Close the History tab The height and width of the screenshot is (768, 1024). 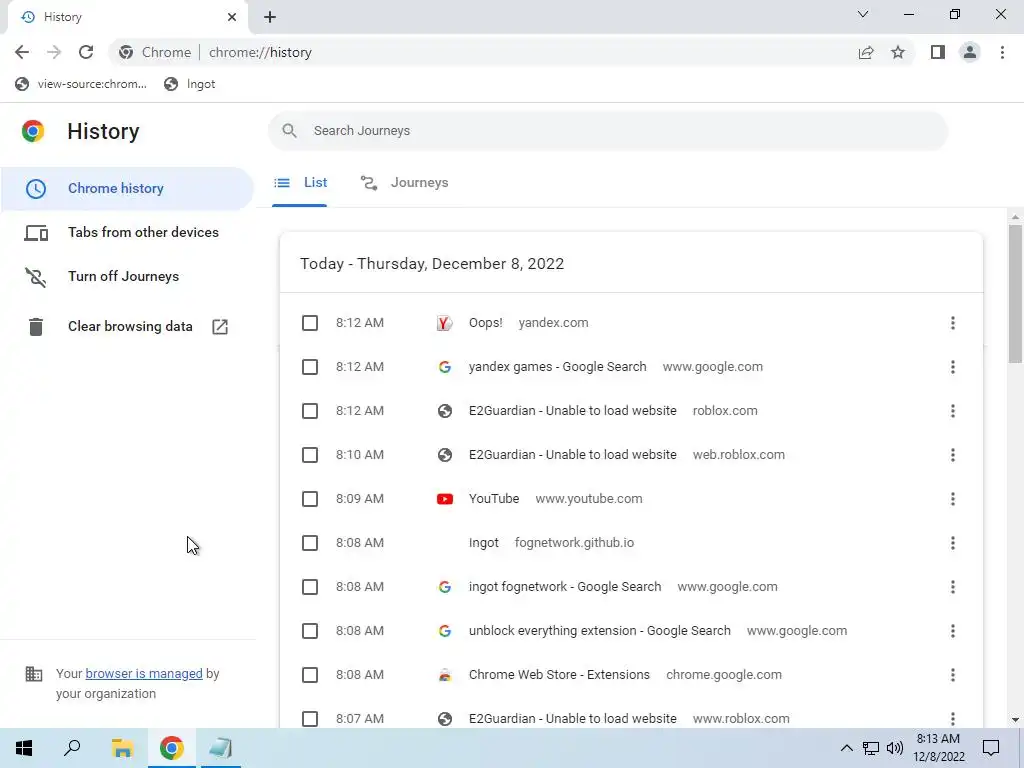click(231, 17)
